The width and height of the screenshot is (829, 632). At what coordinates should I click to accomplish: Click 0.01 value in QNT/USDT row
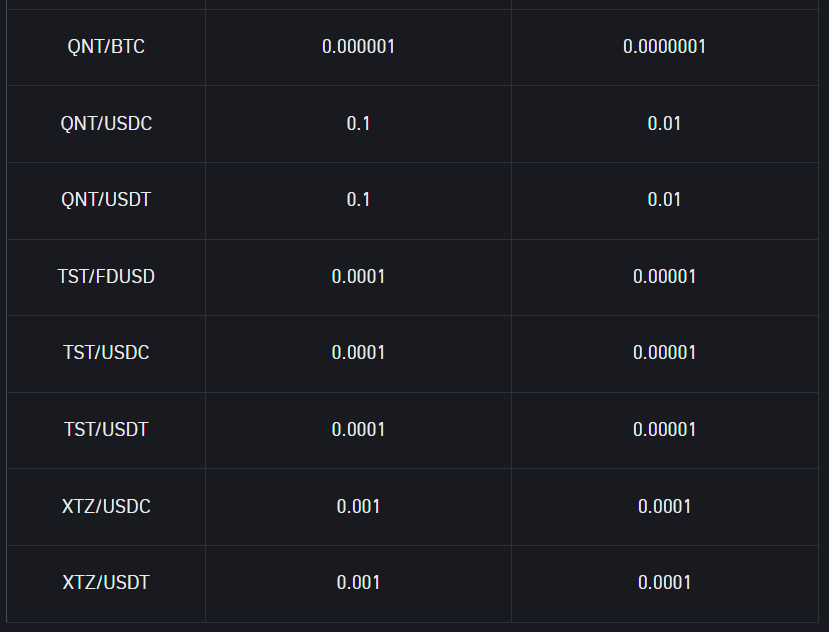click(665, 200)
